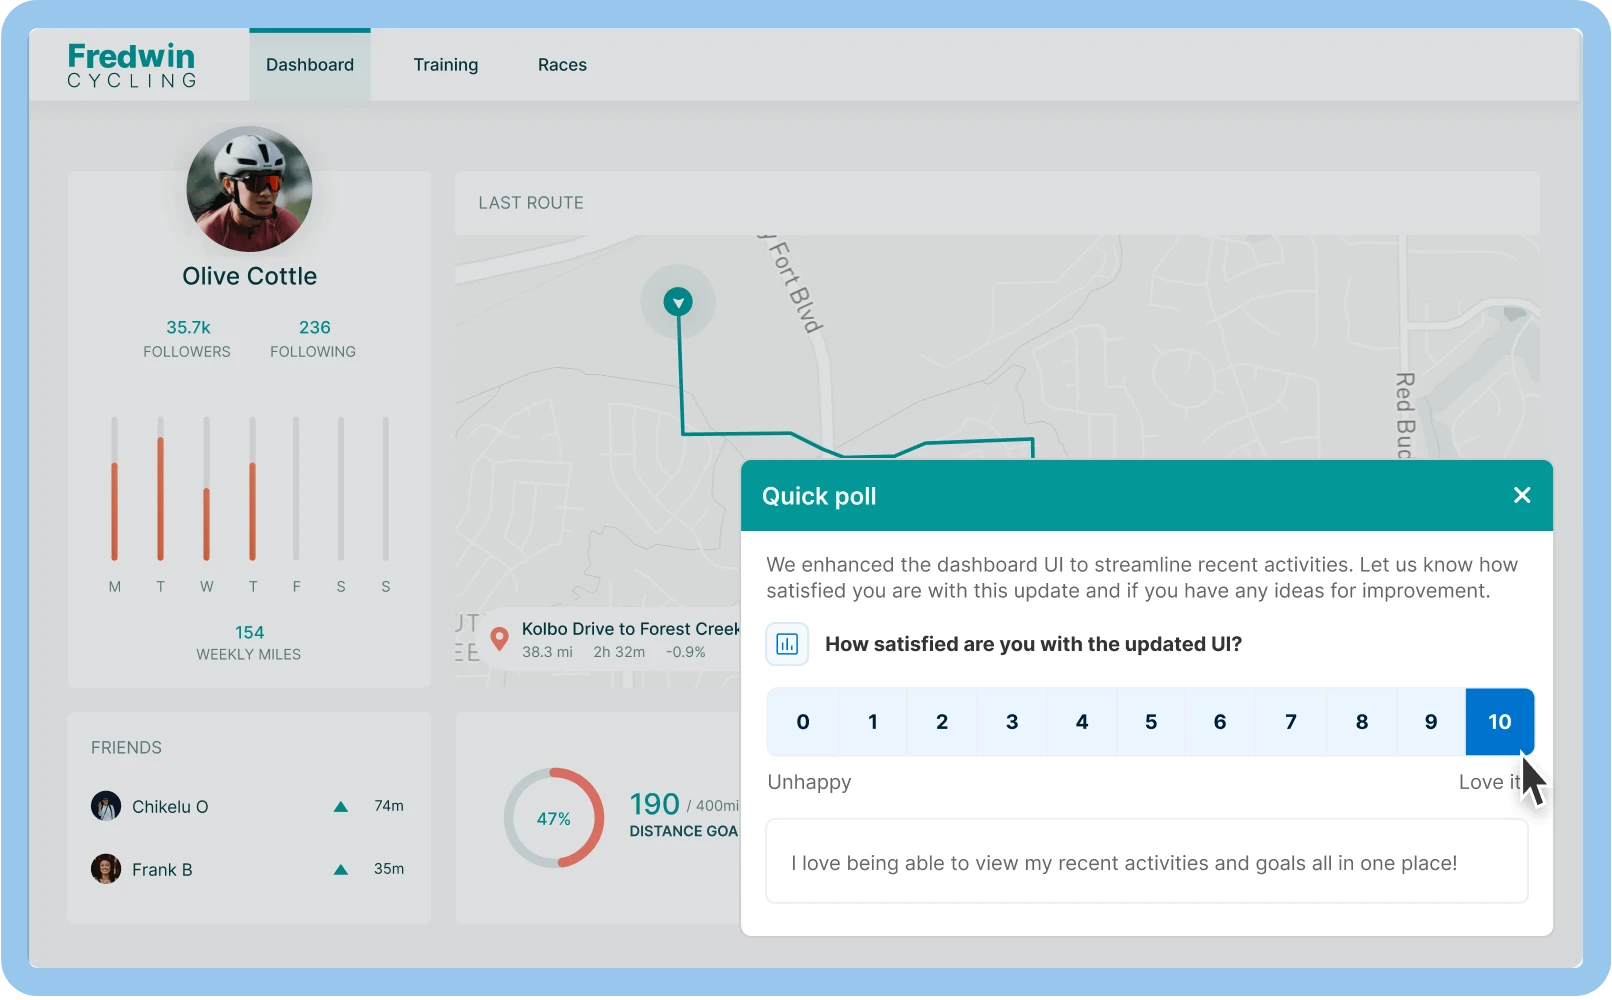The height and width of the screenshot is (1000, 1612).
Task: Switch to the Training tab
Action: pos(446,64)
